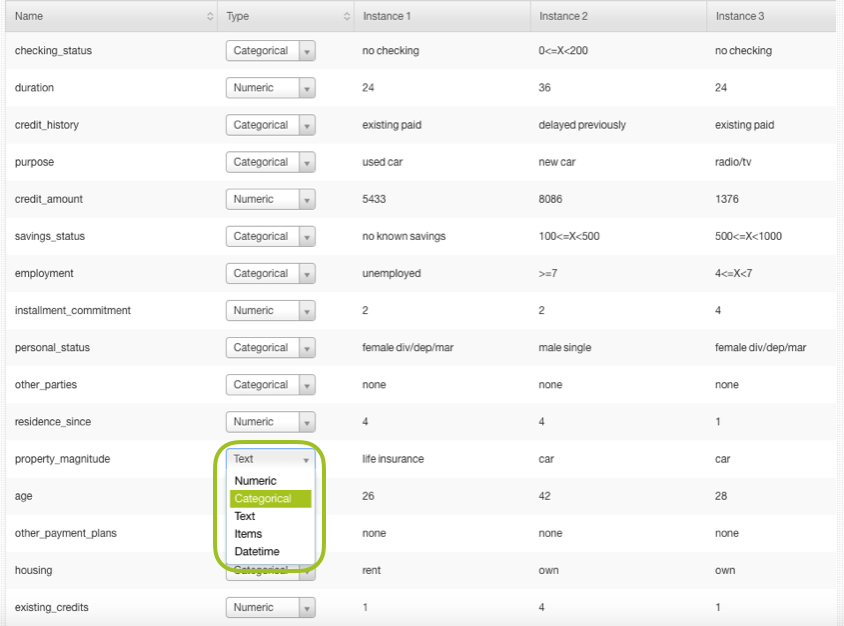
Task: Click the credit_amount field name
Action: click(x=49, y=199)
